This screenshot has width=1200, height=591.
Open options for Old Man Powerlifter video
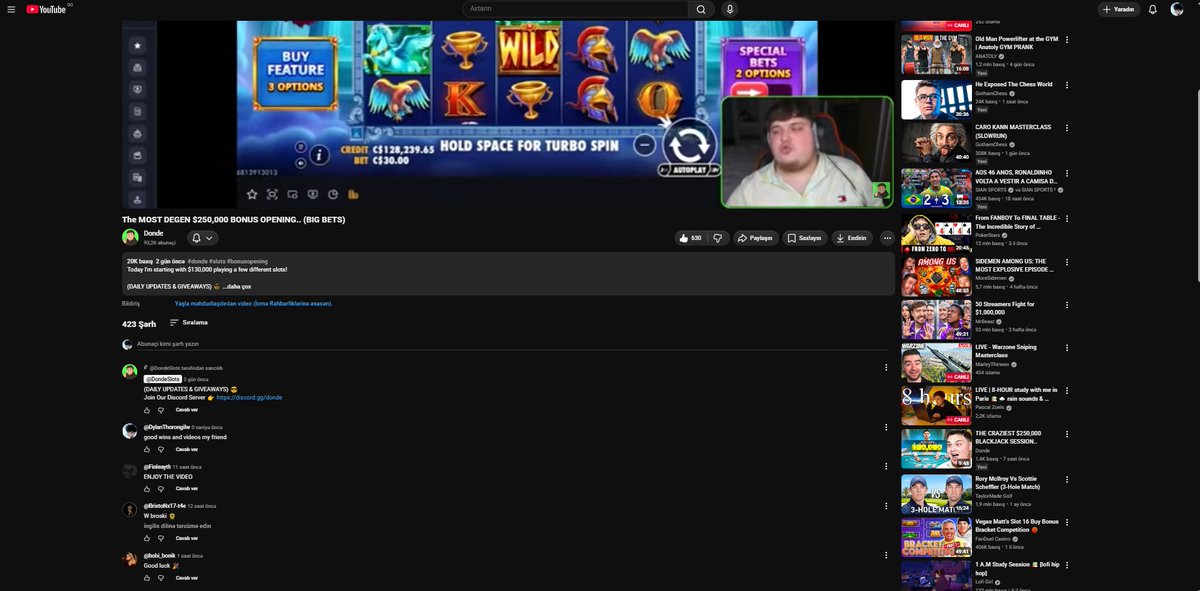1067,41
